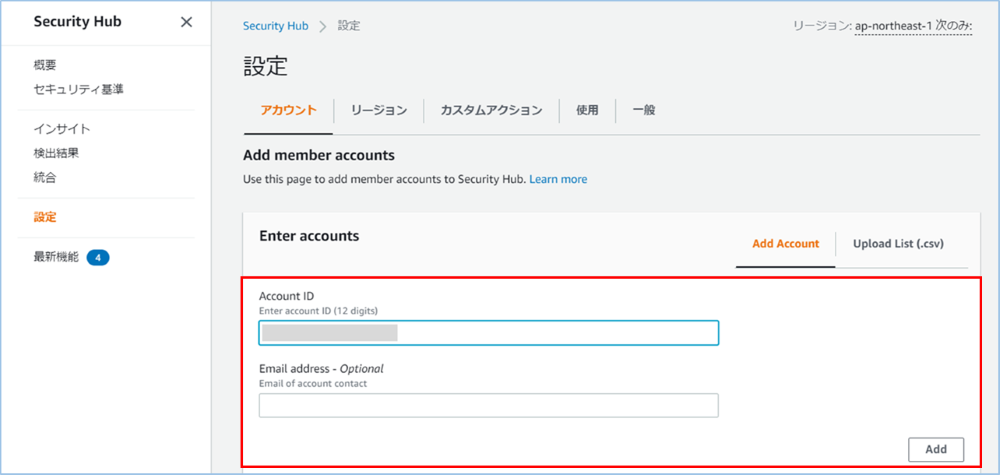This screenshot has width=1000, height=475.
Task: Select the Add Account tab
Action: click(x=785, y=243)
